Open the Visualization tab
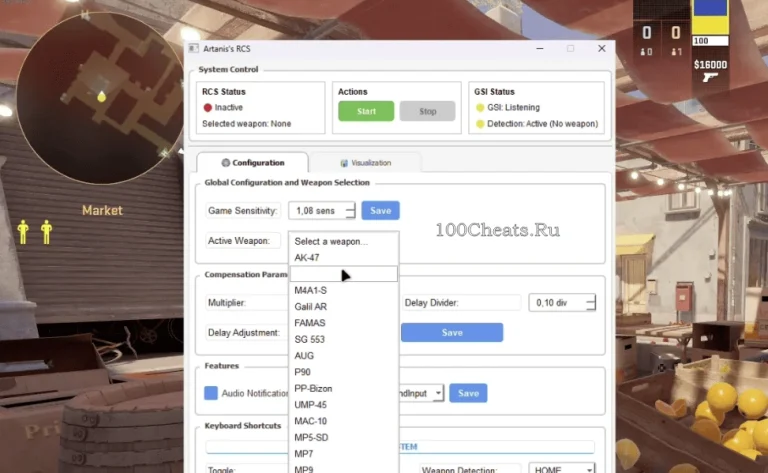The image size is (768, 473). point(365,163)
